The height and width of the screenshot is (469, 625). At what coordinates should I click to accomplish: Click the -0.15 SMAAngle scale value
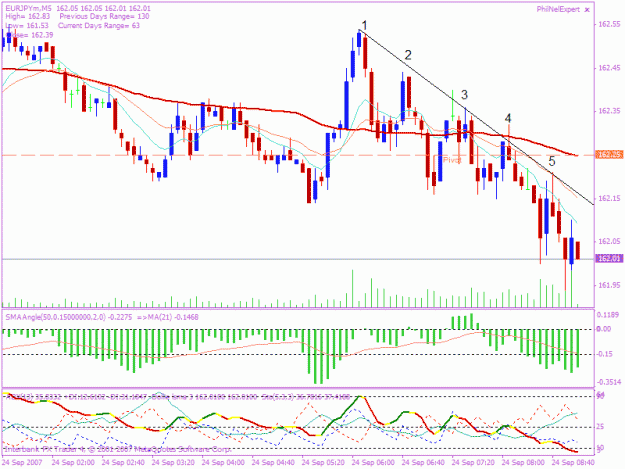point(605,354)
